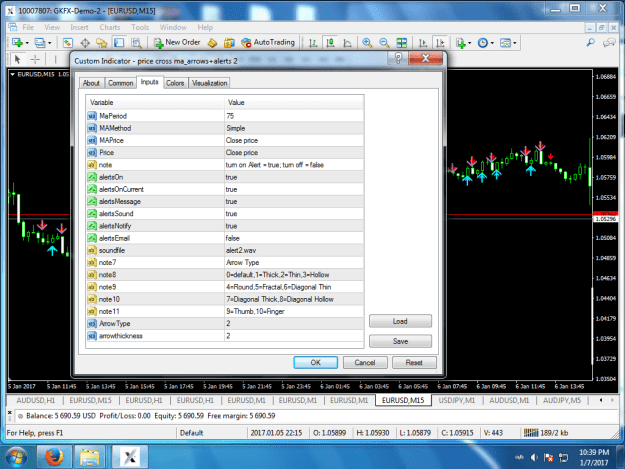
Task: Click the Windows Start button
Action: (x=16, y=457)
